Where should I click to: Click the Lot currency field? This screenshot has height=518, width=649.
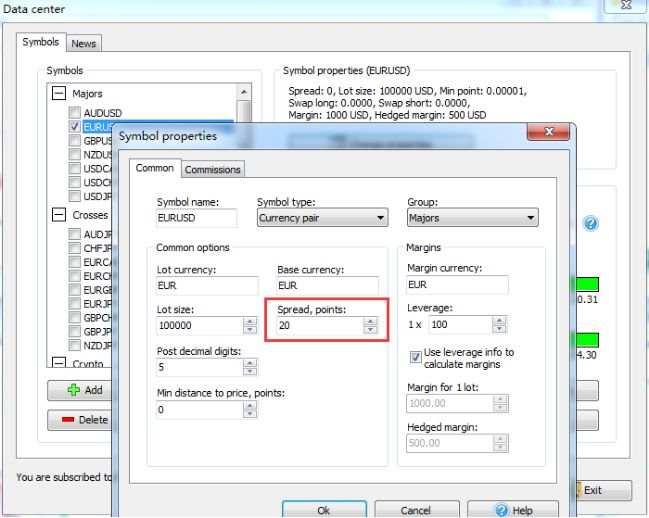tap(207, 285)
